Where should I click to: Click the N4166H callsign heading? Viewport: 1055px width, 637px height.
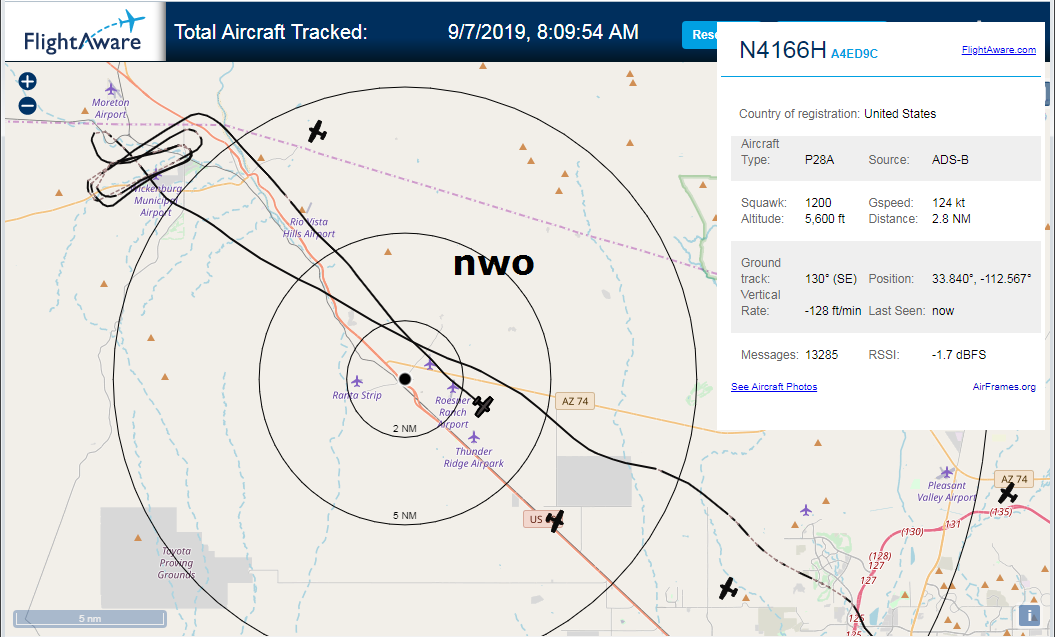[x=783, y=50]
